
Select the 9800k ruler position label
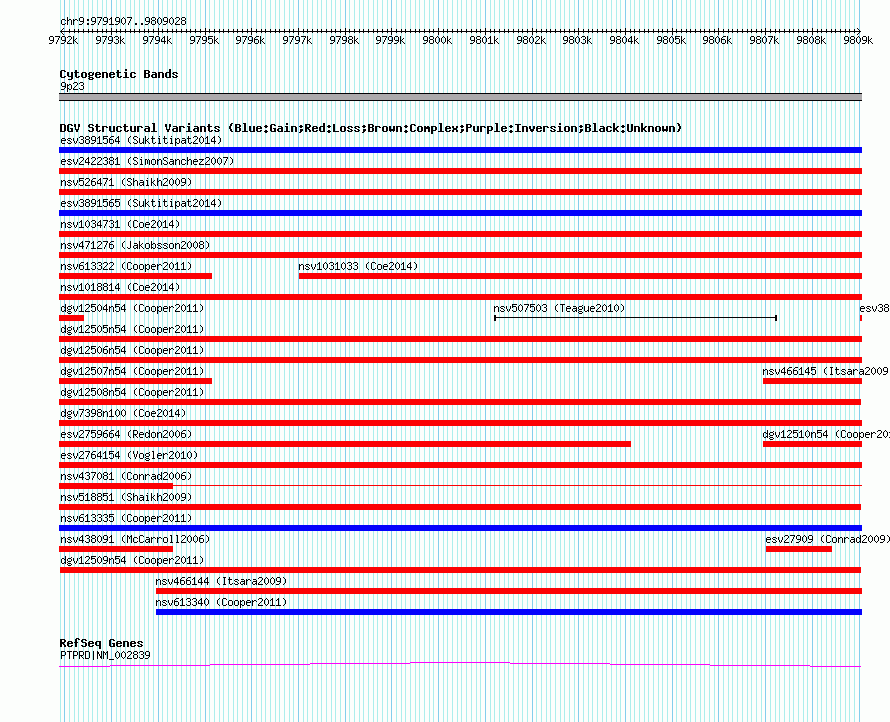(437, 40)
